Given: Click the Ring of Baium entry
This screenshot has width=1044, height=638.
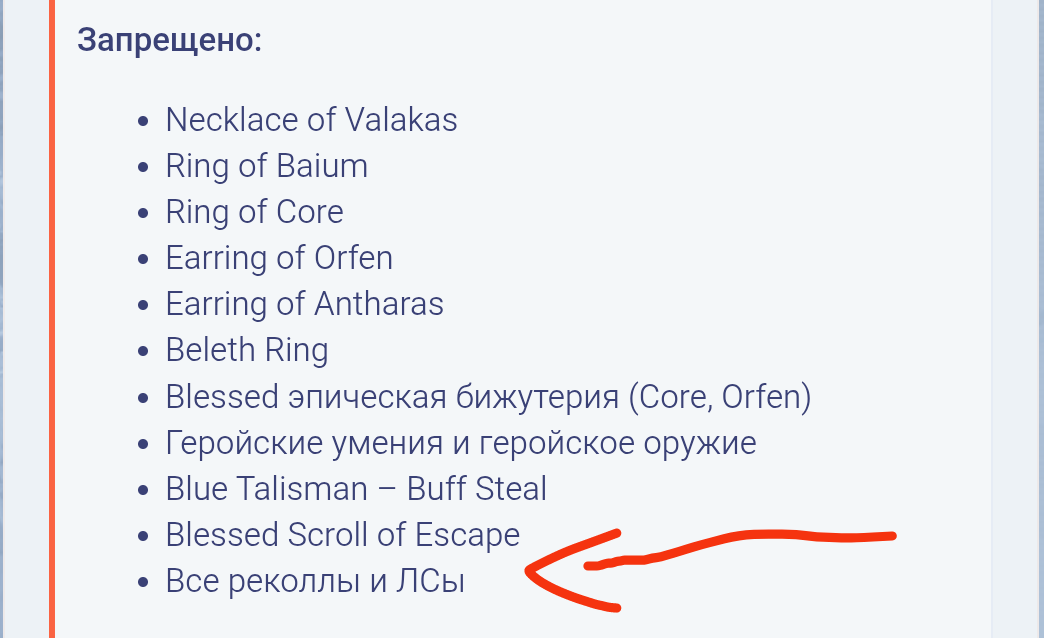Looking at the screenshot, I should tap(266, 166).
